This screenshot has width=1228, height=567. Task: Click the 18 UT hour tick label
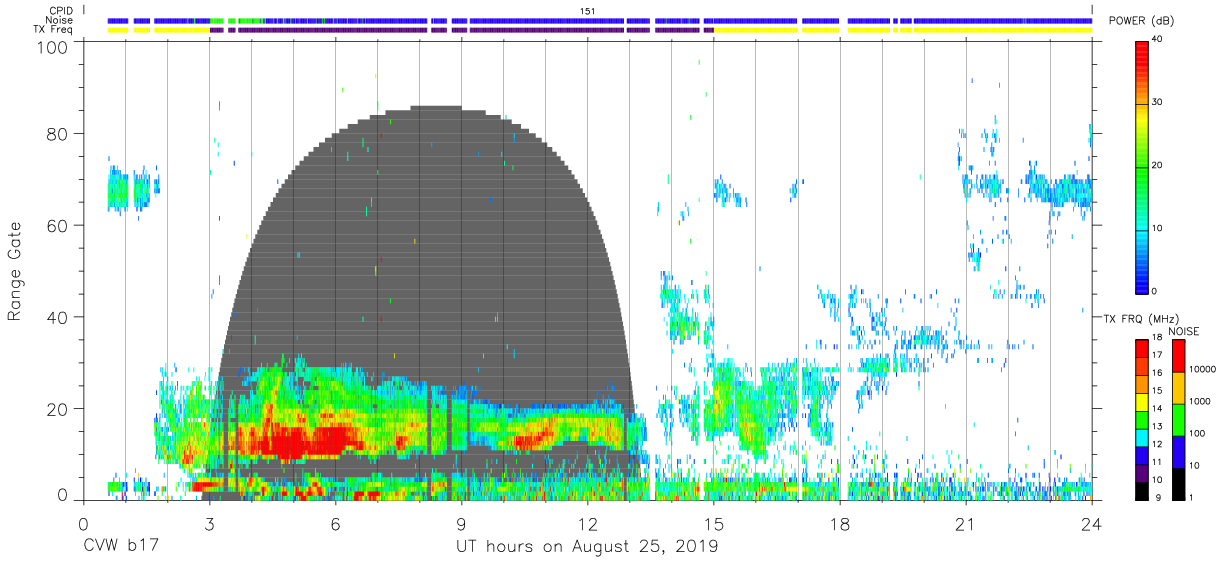[840, 524]
